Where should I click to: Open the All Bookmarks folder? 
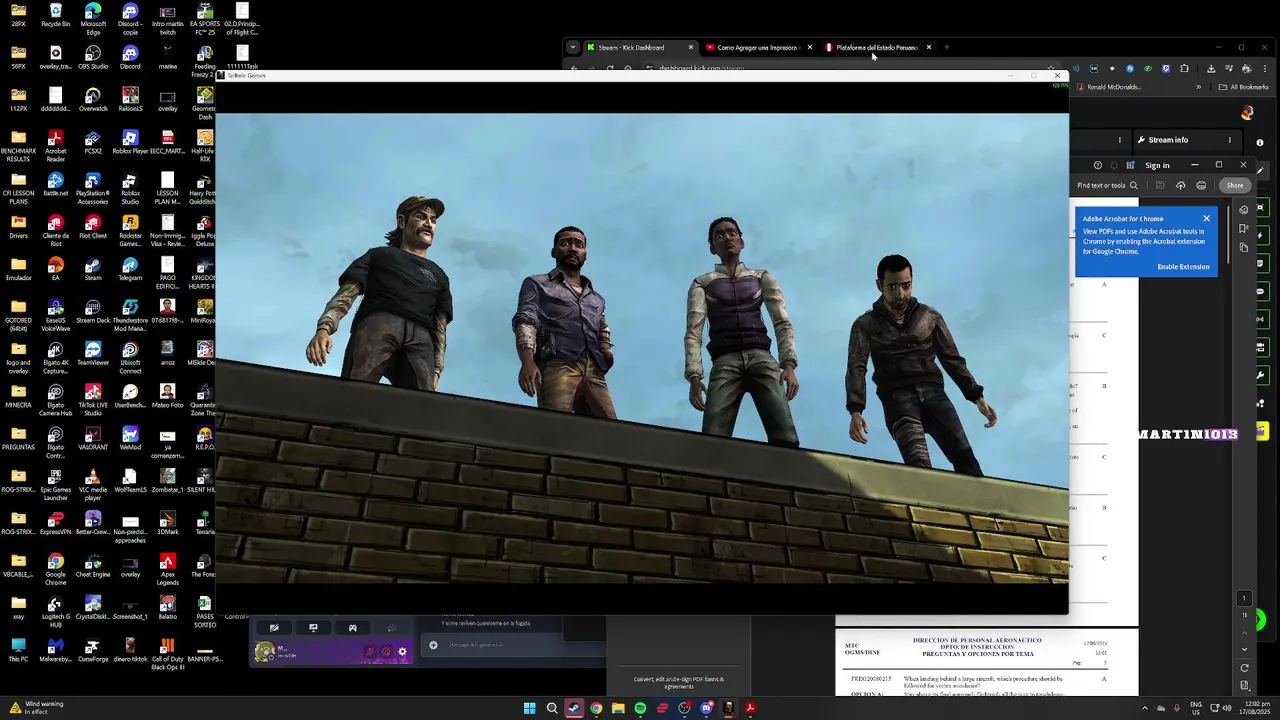point(1243,87)
